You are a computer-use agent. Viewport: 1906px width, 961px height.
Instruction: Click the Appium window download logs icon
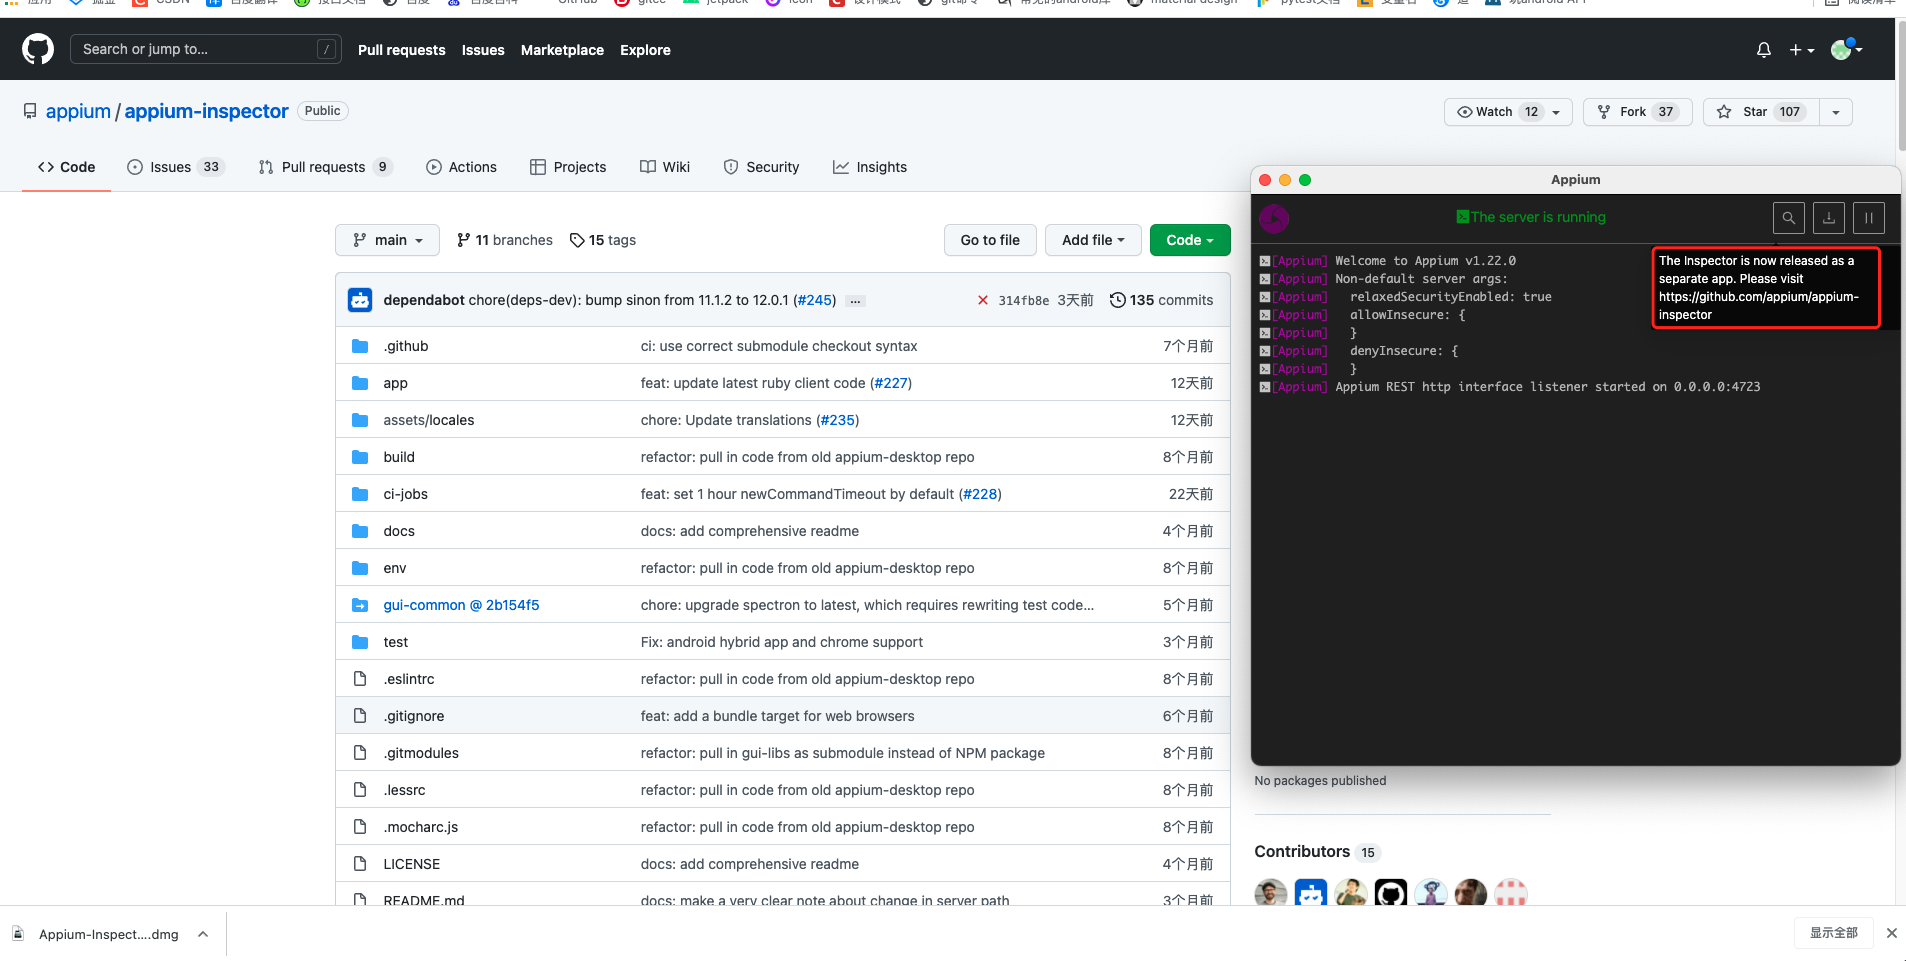tap(1828, 217)
